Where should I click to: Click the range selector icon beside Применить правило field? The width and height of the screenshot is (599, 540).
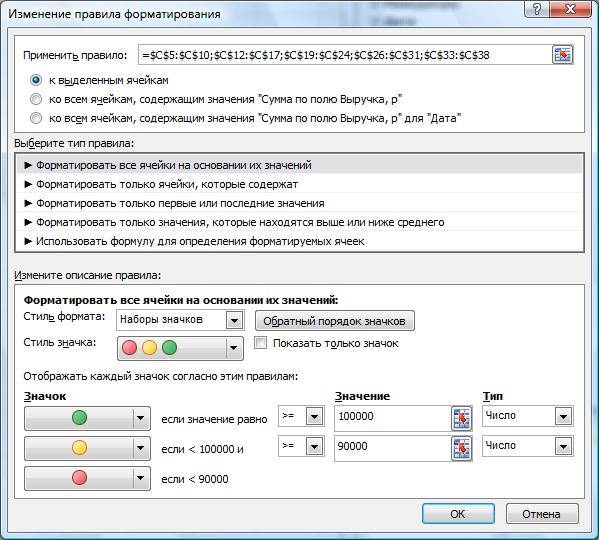coord(562,55)
